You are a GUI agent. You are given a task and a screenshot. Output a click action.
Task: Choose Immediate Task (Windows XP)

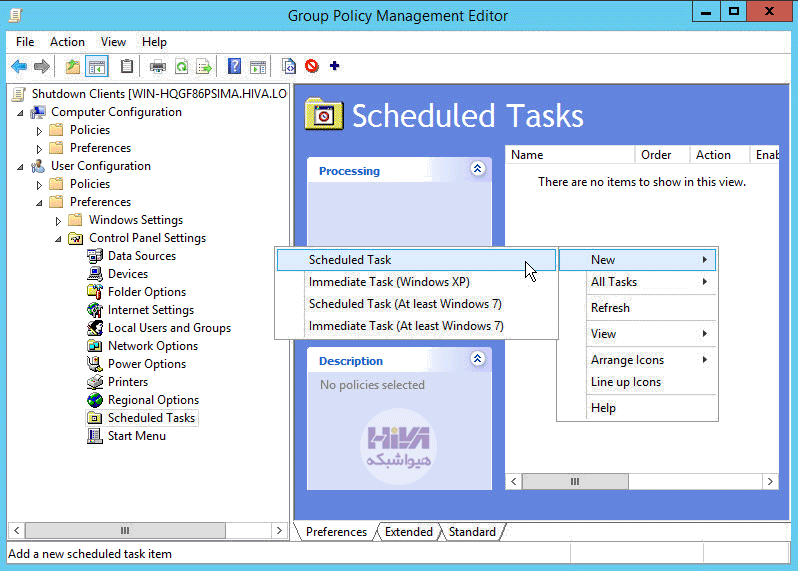point(416,281)
